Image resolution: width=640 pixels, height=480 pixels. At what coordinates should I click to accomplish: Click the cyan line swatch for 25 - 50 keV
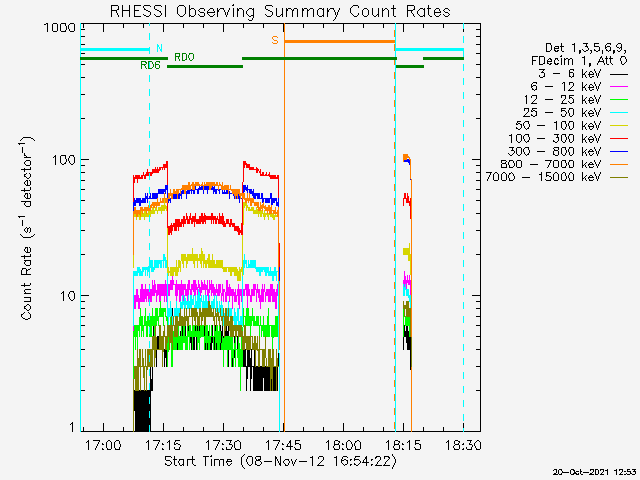[619, 113]
